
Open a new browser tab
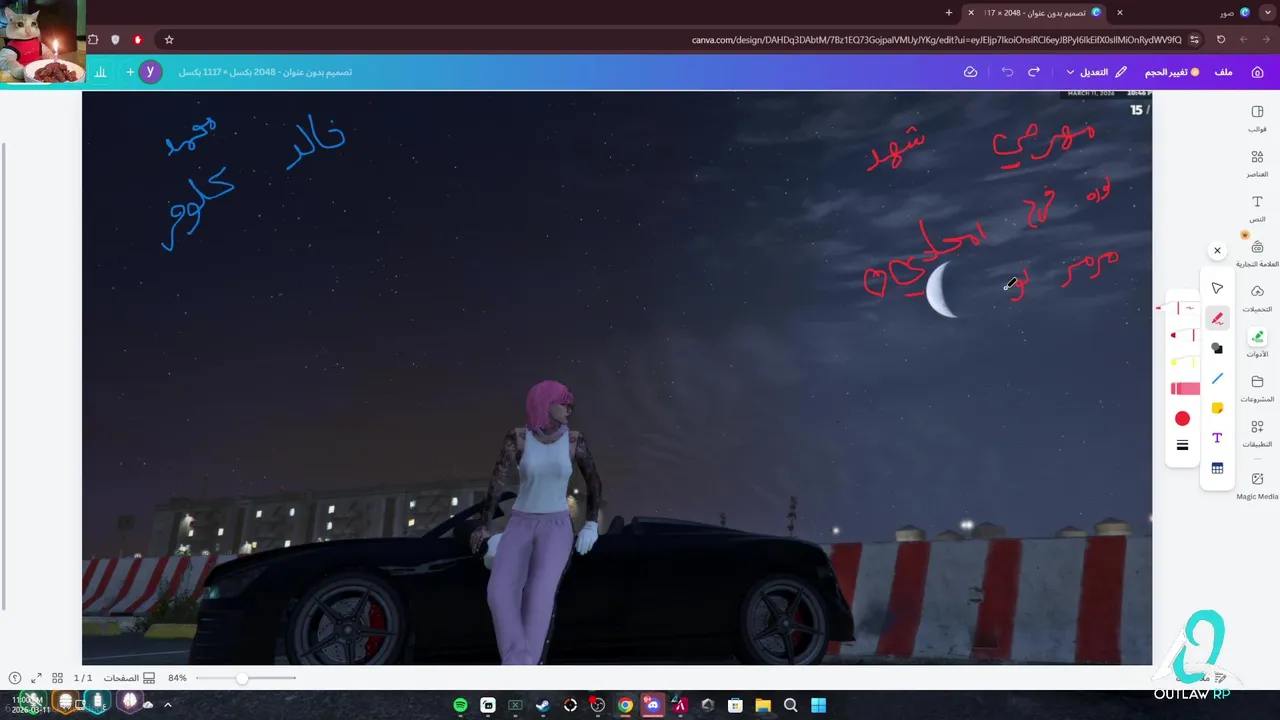click(x=949, y=12)
